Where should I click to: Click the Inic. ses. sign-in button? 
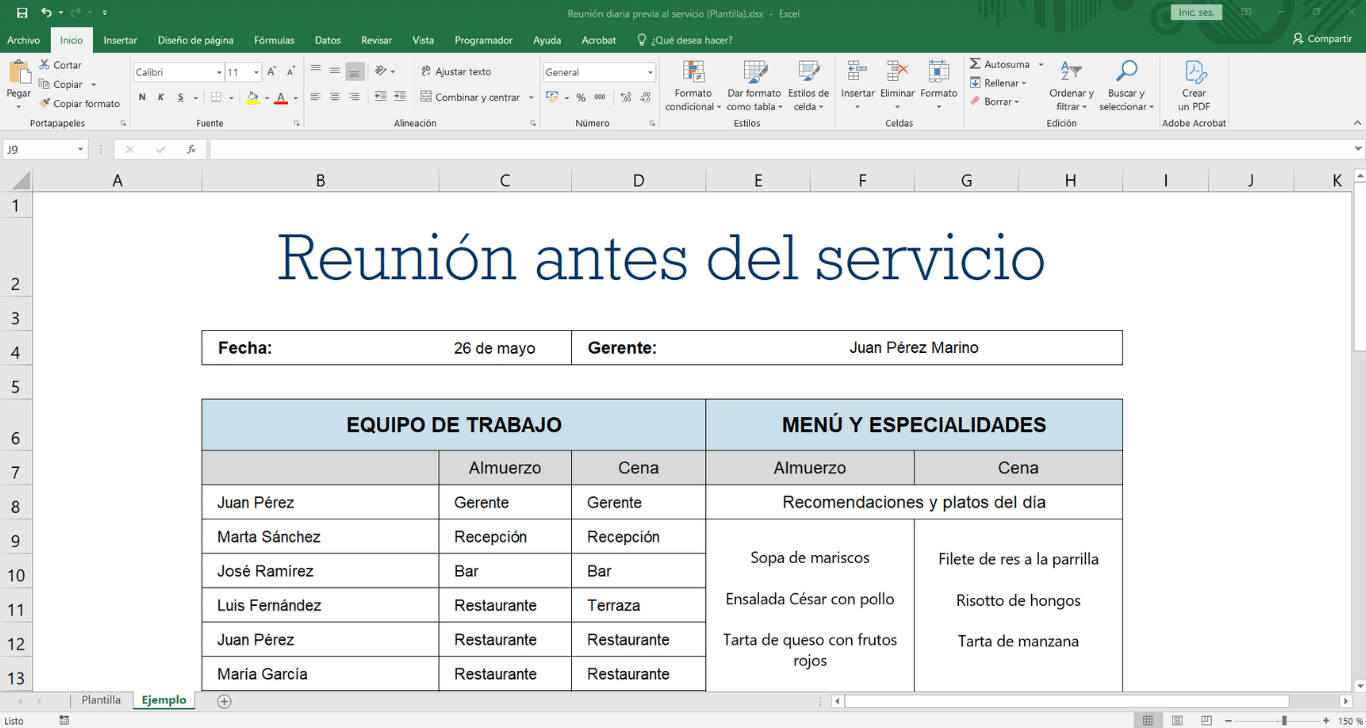[1196, 13]
